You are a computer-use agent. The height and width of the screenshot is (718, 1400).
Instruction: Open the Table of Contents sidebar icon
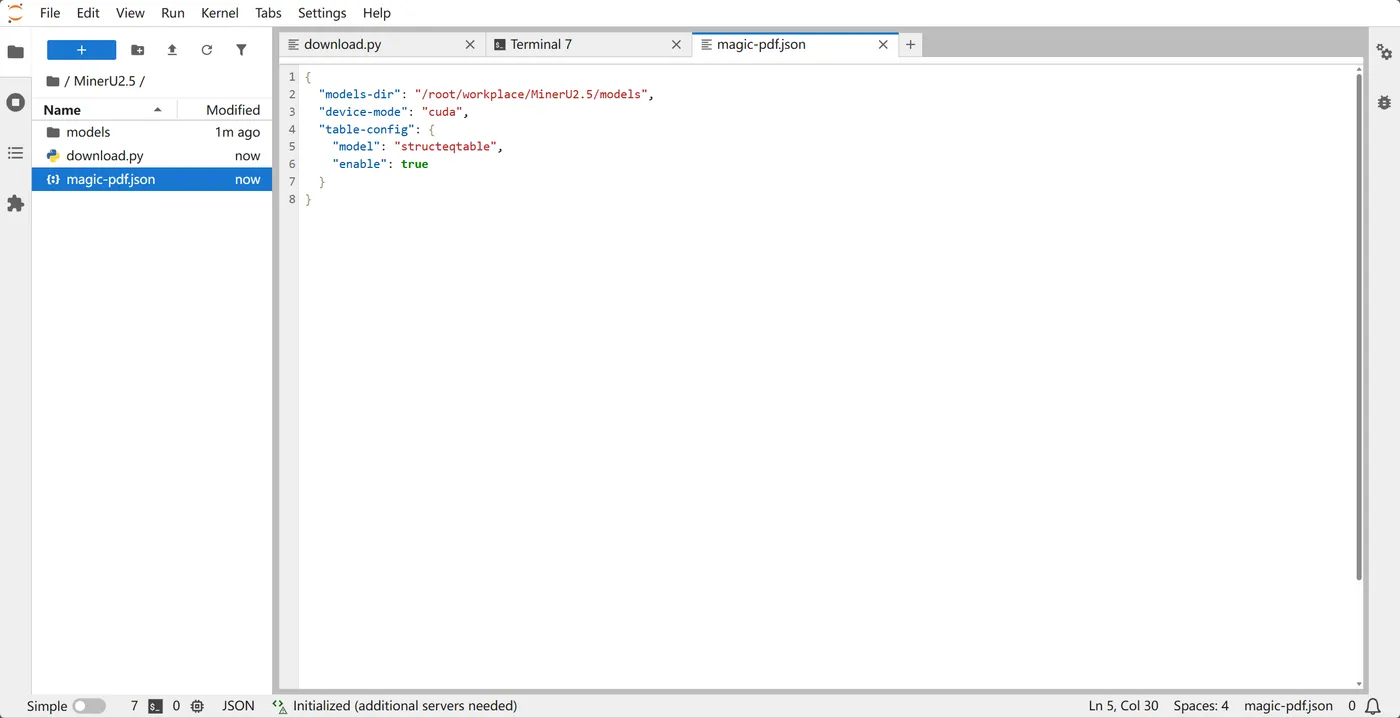pyautogui.click(x=15, y=153)
